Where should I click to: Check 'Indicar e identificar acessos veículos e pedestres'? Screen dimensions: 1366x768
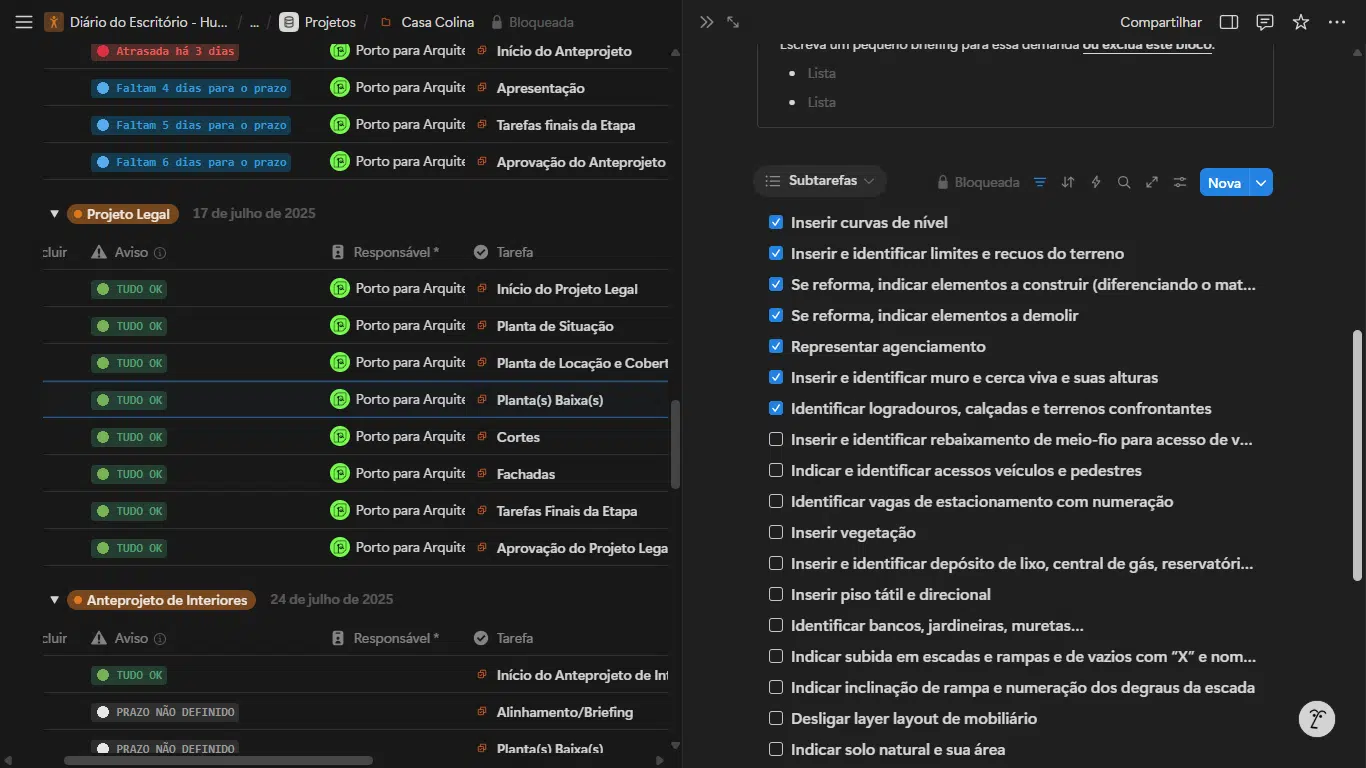(776, 470)
